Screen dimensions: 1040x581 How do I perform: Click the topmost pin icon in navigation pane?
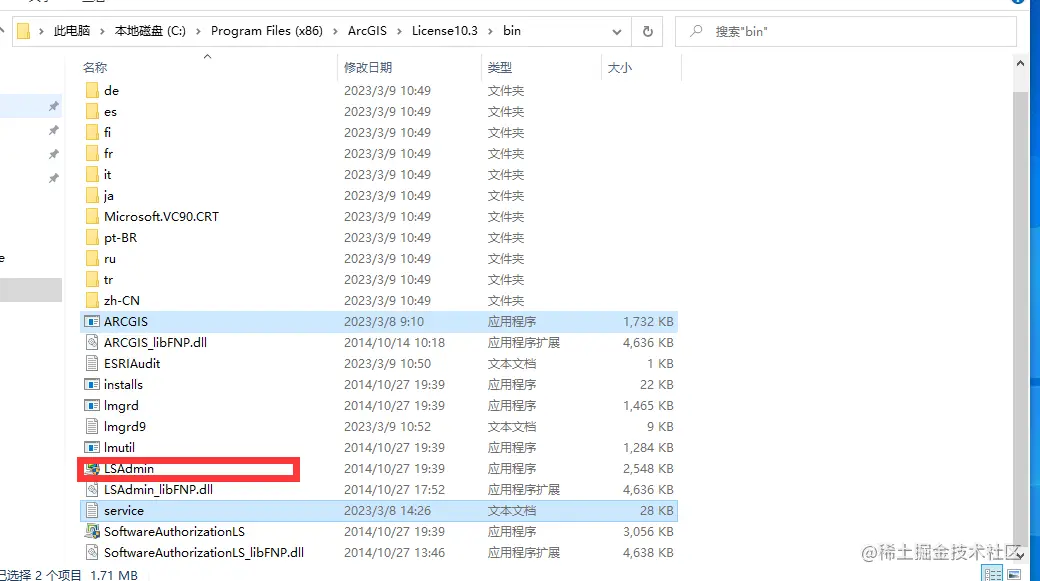click(x=54, y=106)
